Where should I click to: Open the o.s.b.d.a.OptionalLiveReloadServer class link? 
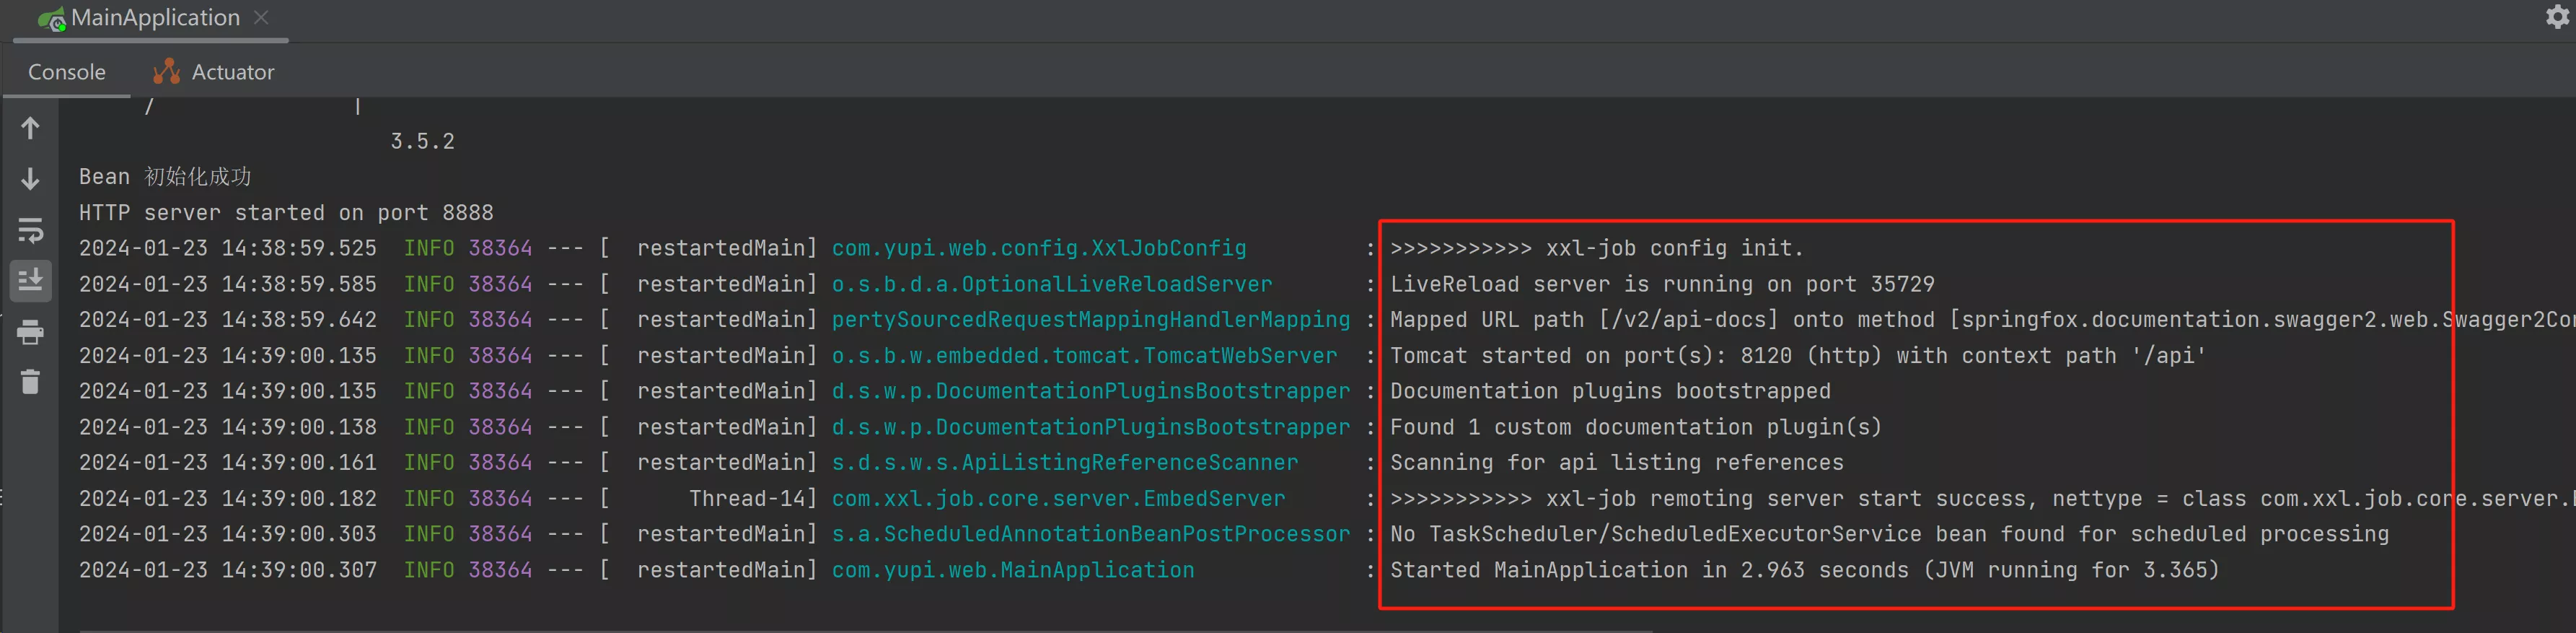1052,284
